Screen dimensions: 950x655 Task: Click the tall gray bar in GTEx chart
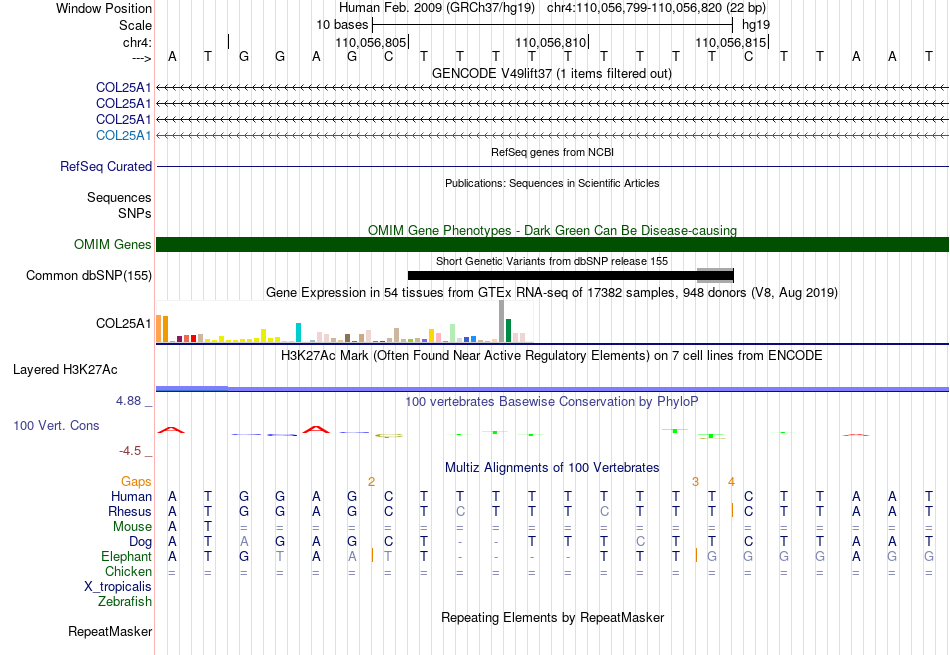point(502,321)
